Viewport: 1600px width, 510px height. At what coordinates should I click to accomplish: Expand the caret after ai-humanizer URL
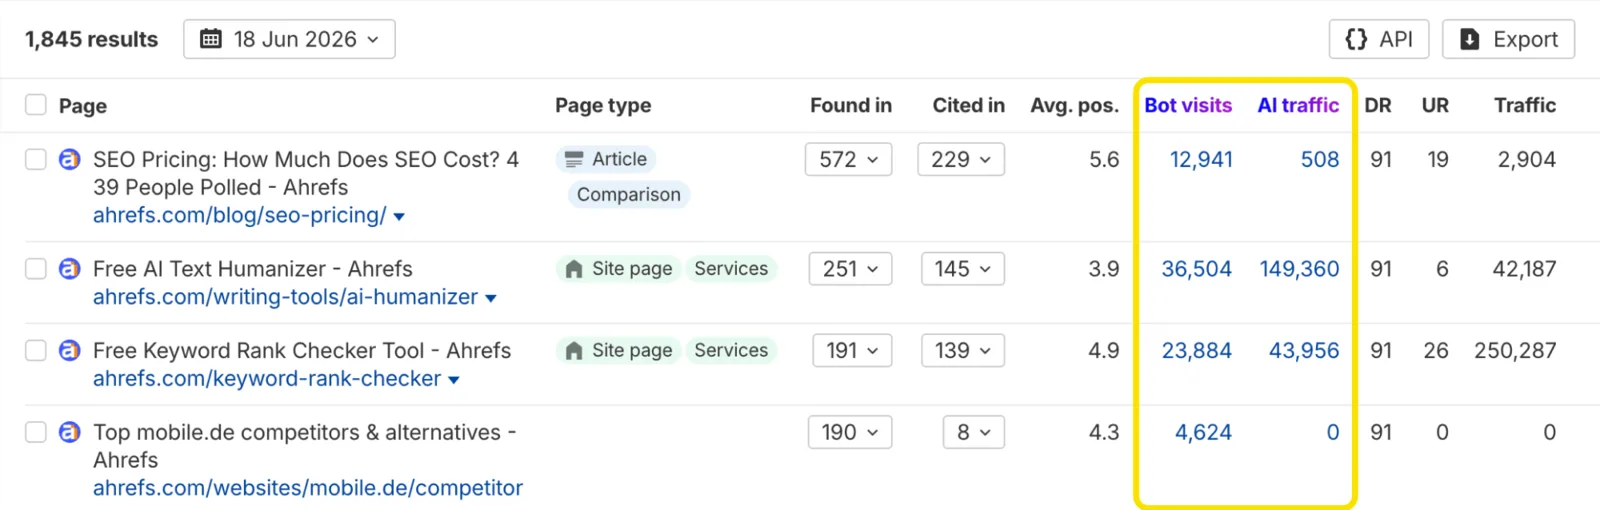click(x=491, y=299)
